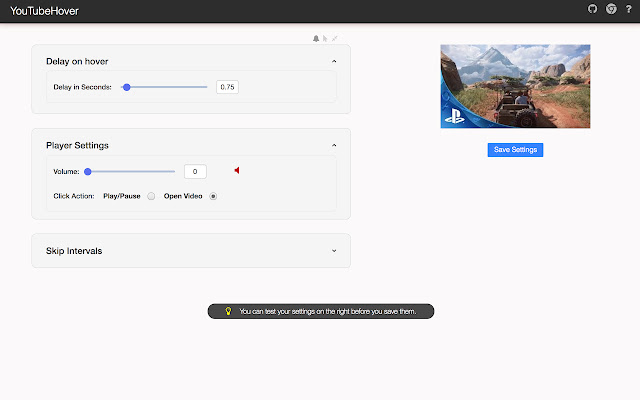
Task: Click the Player Settings heading
Action: coord(77,146)
